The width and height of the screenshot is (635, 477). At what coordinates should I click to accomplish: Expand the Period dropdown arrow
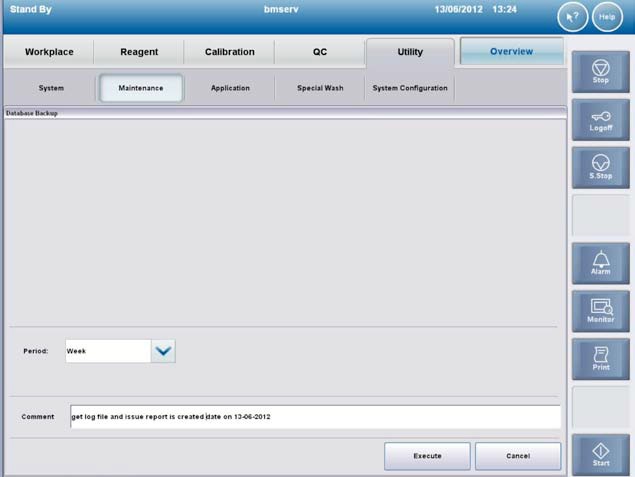[163, 351]
